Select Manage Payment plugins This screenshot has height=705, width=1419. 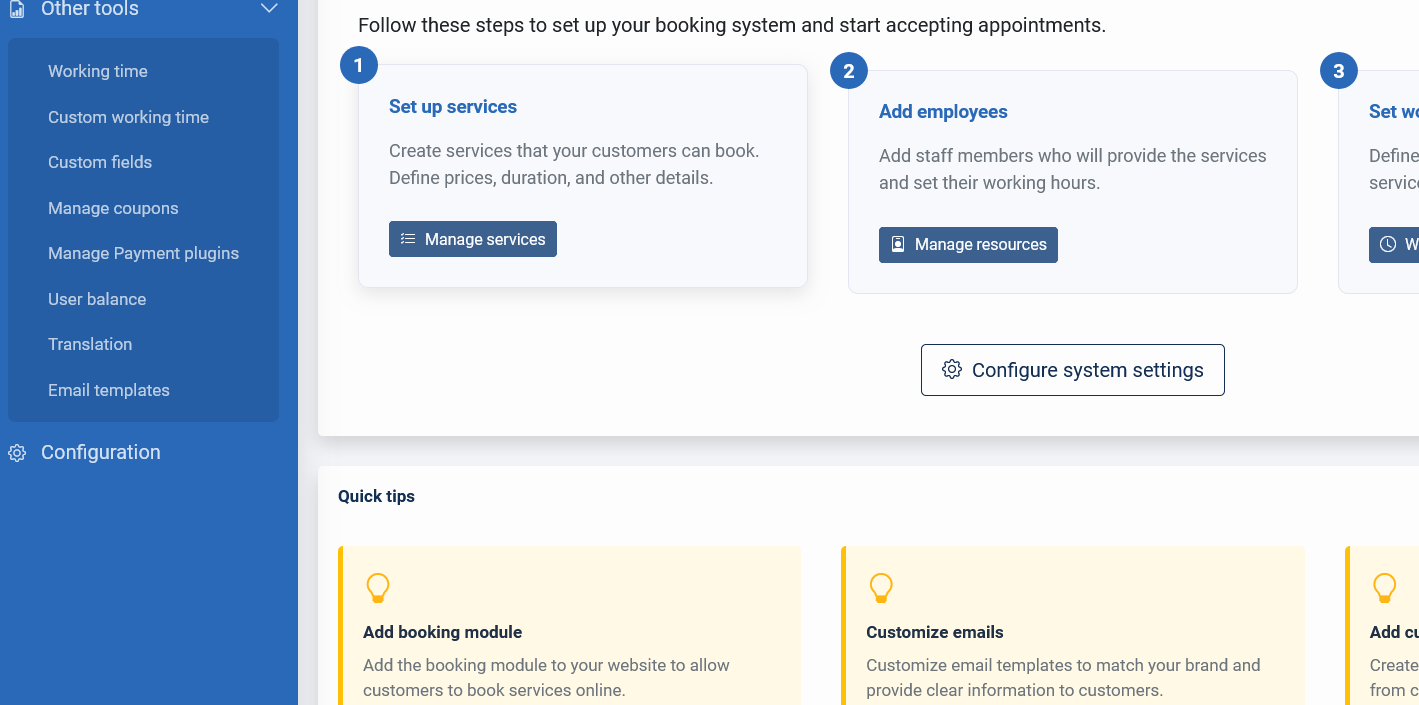click(143, 253)
